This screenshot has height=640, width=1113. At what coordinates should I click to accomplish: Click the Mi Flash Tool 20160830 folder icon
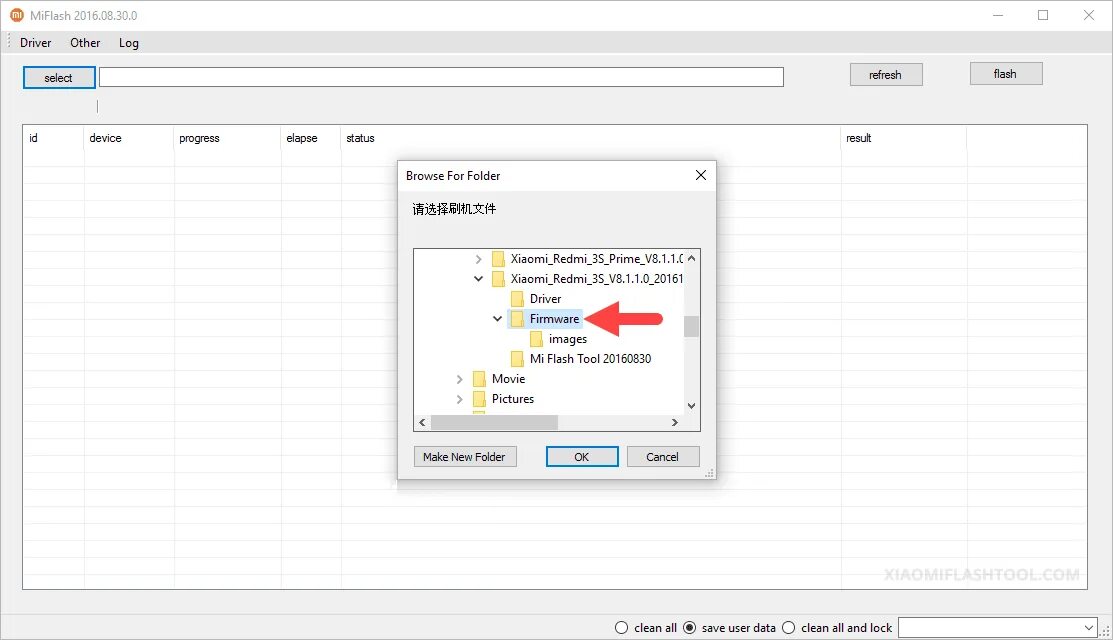click(517, 359)
